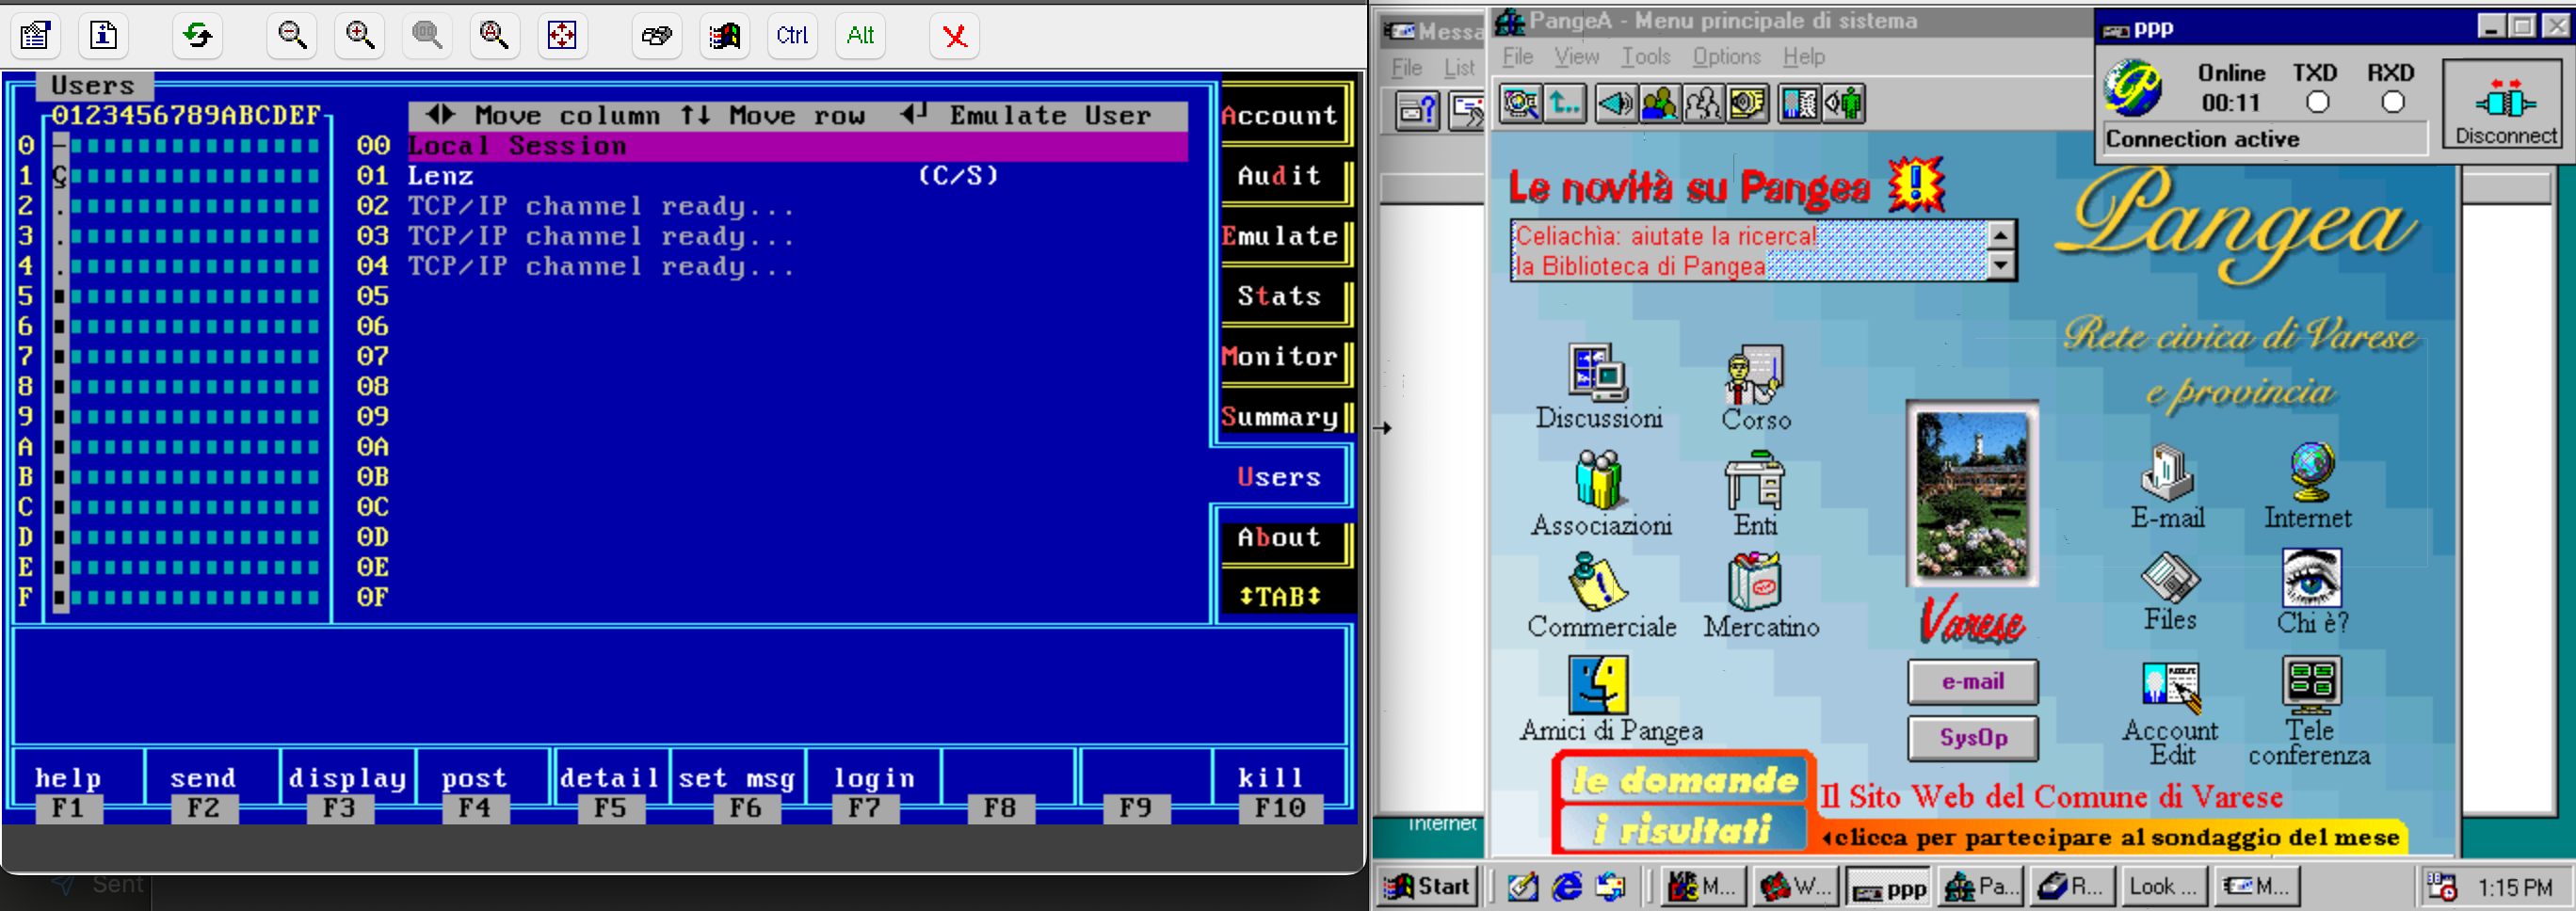Click the red X disconnect icon

click(x=955, y=35)
